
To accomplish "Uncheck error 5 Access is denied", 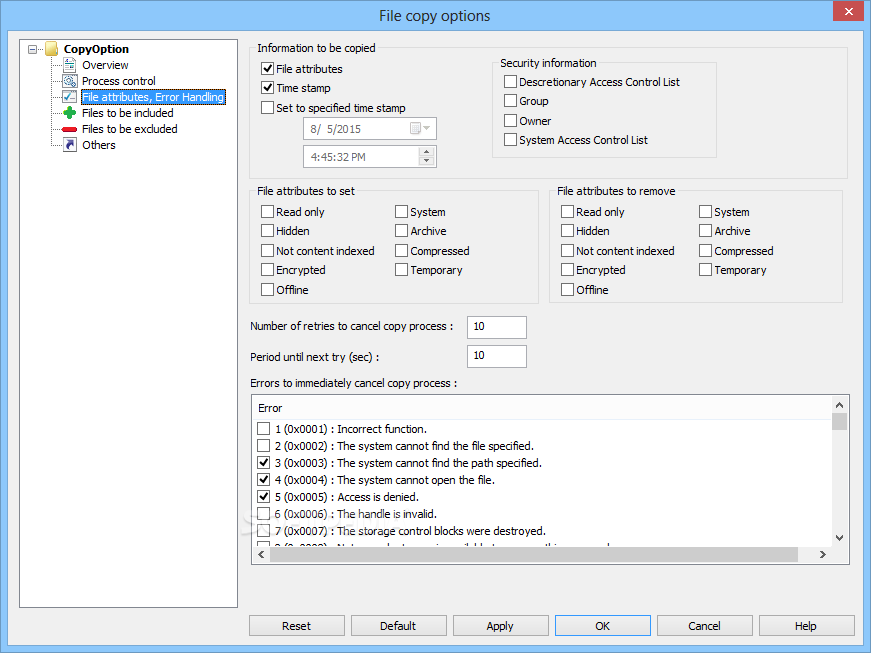I will (x=263, y=496).
